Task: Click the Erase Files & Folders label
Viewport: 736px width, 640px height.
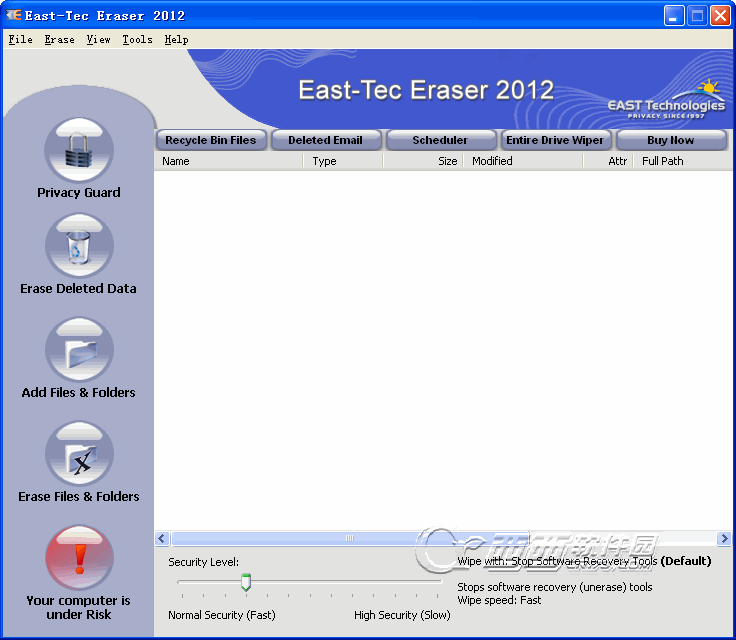Action: 79,496
